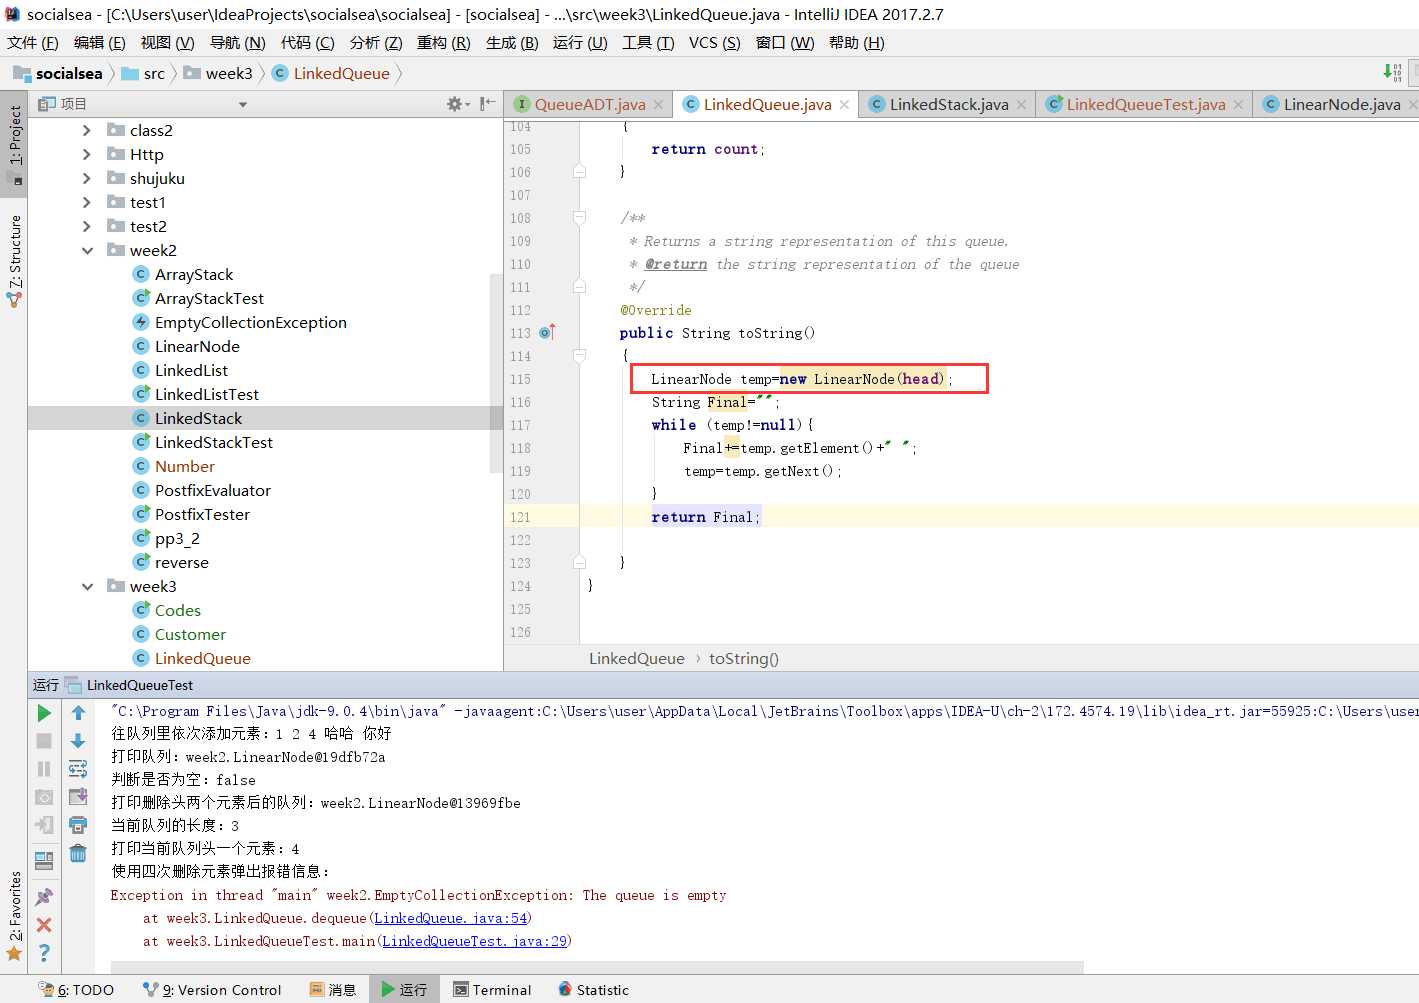Open the VCS (S) menu
This screenshot has width=1419, height=1003.
click(x=714, y=42)
